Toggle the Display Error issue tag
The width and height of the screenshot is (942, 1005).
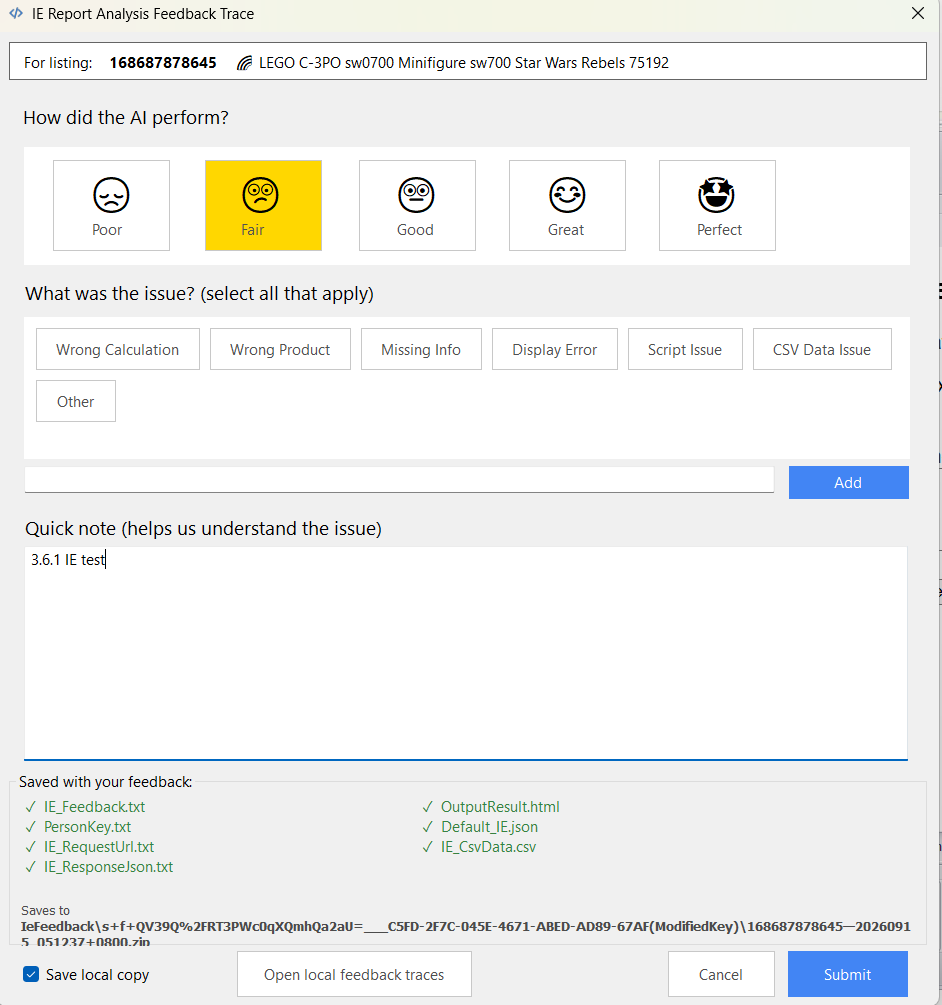coord(555,349)
